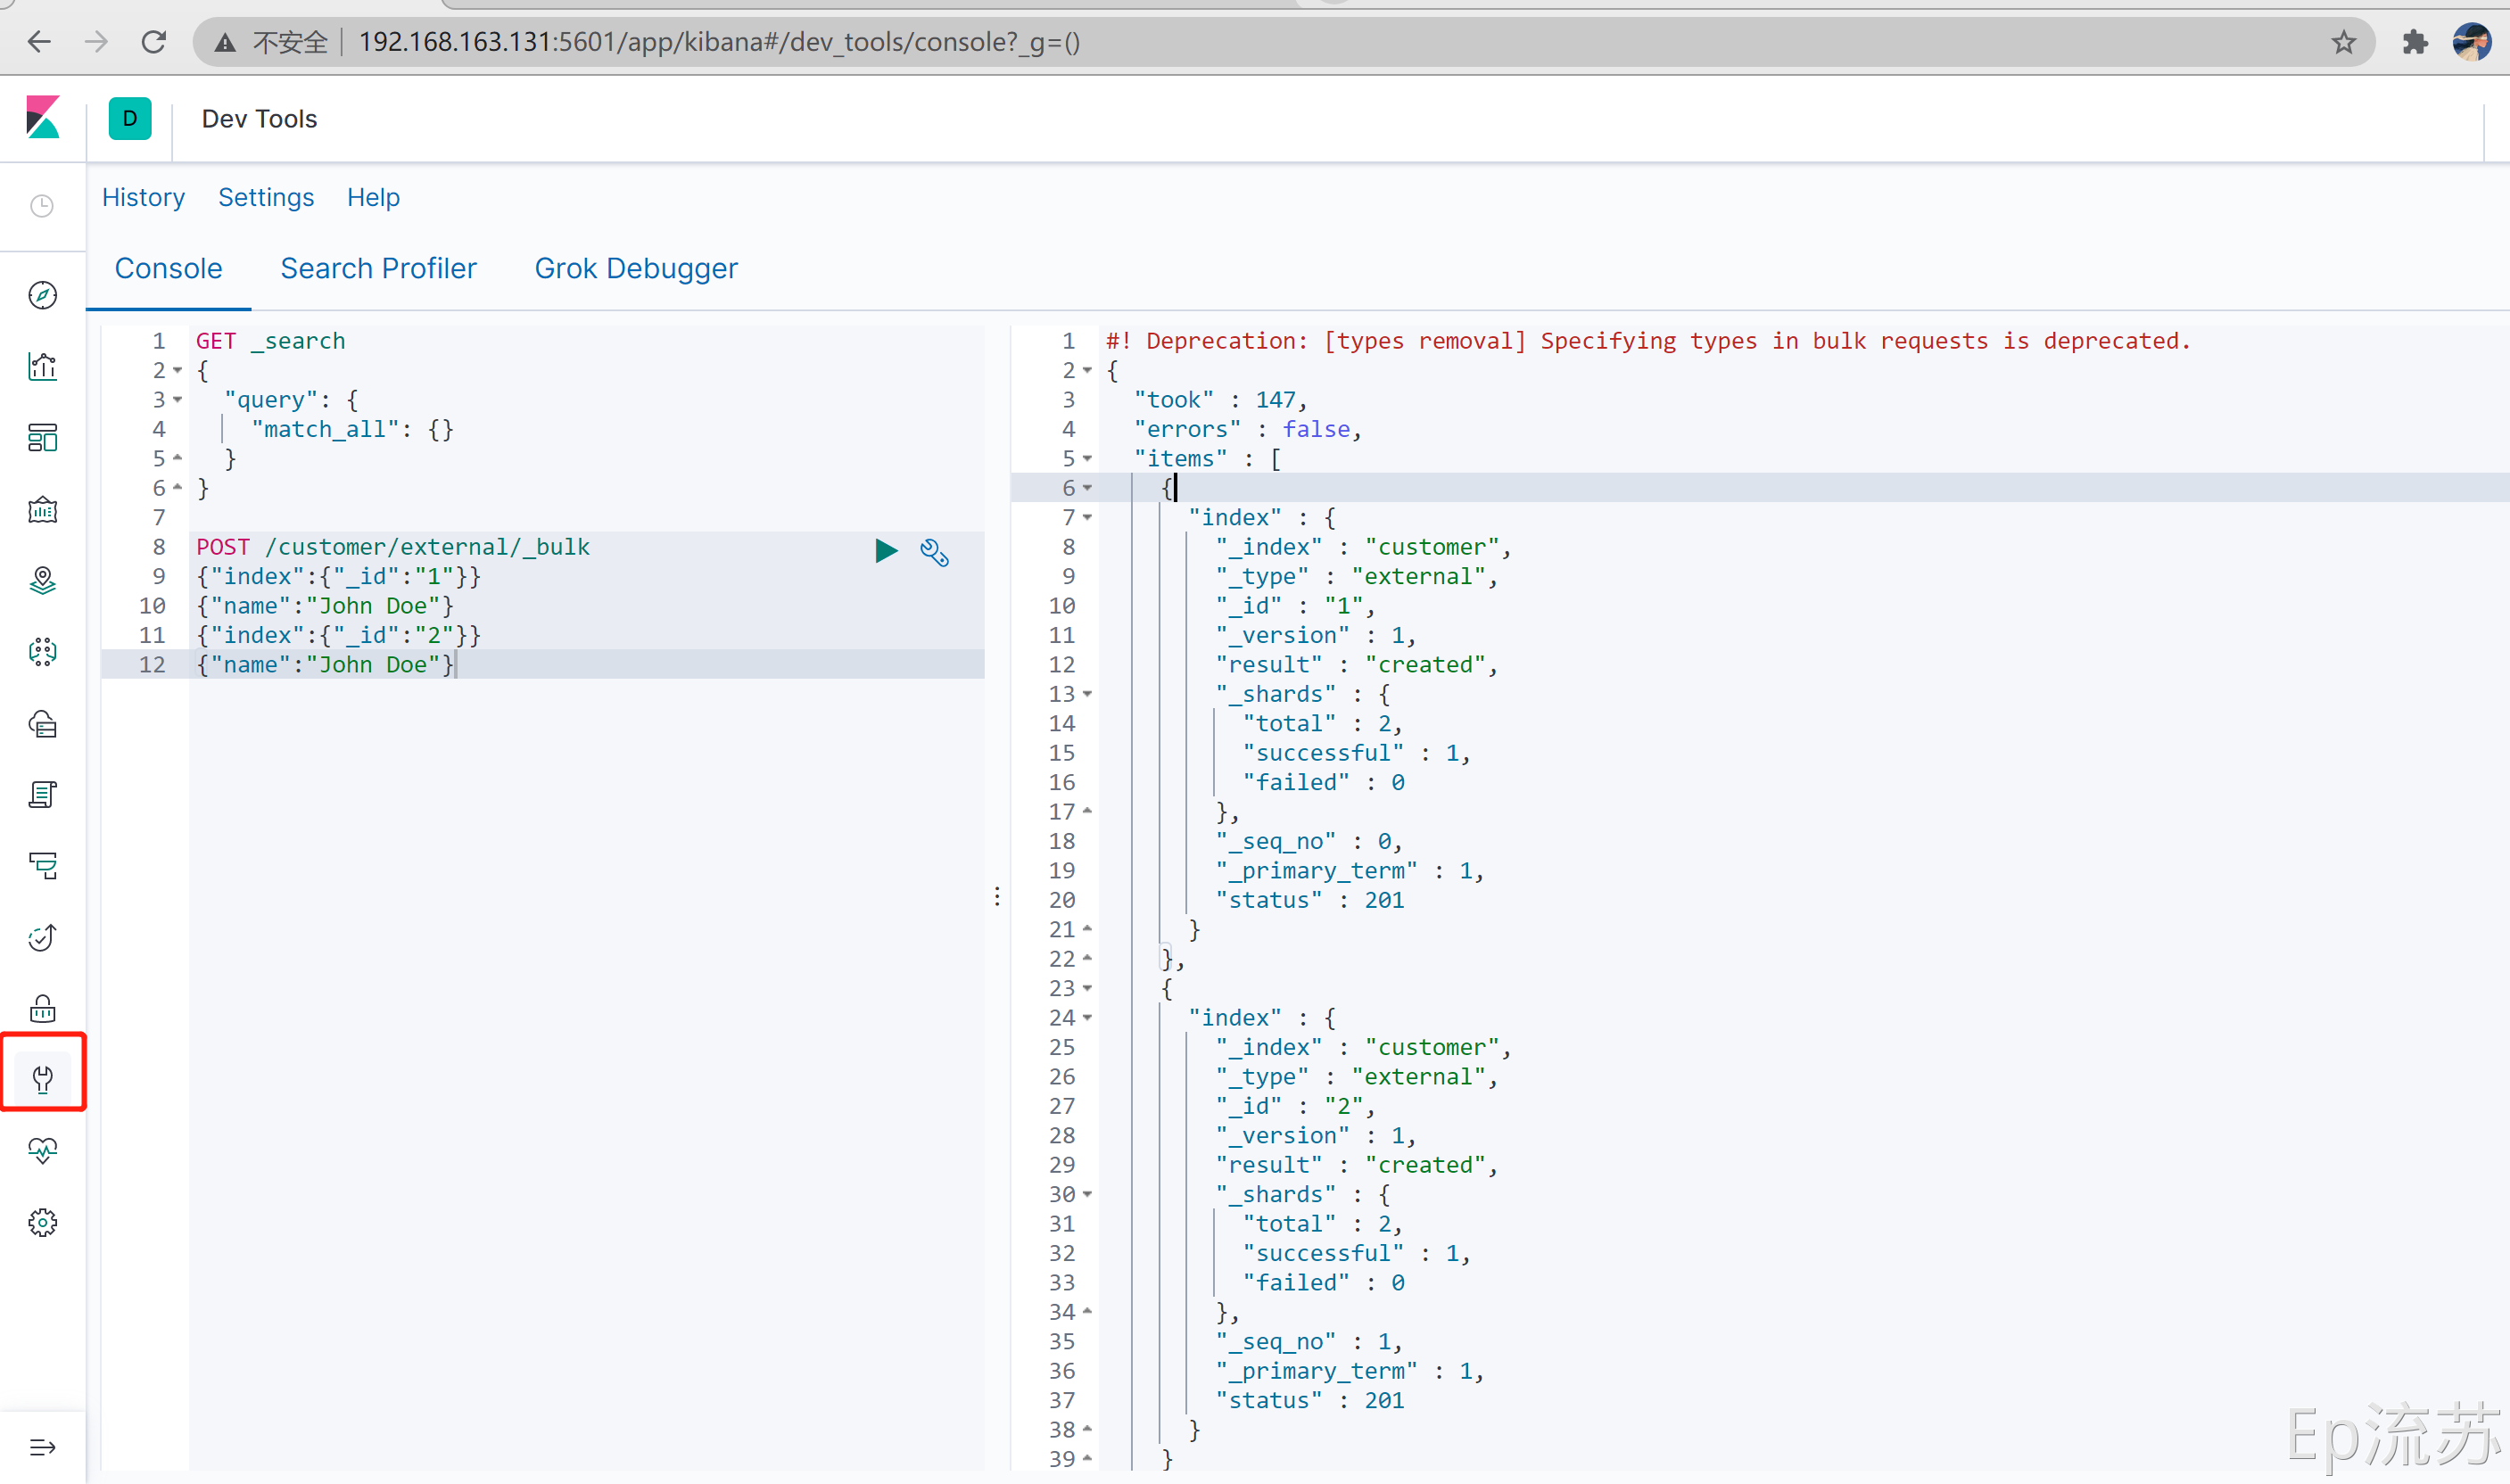
Task: Collapse editor line 2 fold arrow
Action: point(178,371)
